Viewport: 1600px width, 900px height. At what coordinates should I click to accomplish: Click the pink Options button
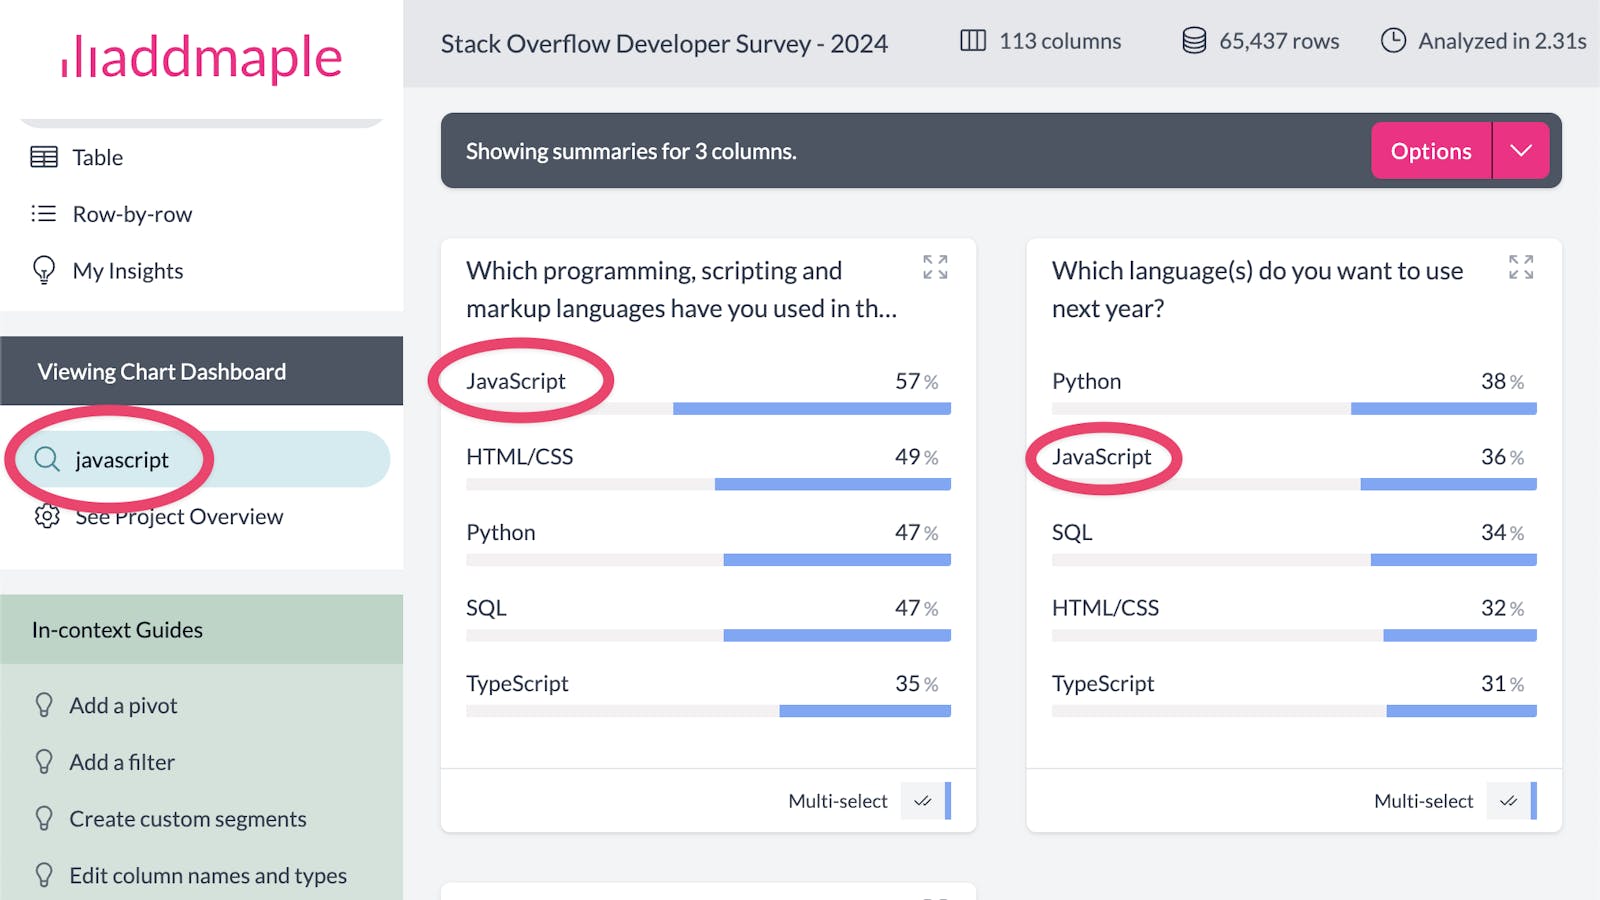pos(1430,151)
